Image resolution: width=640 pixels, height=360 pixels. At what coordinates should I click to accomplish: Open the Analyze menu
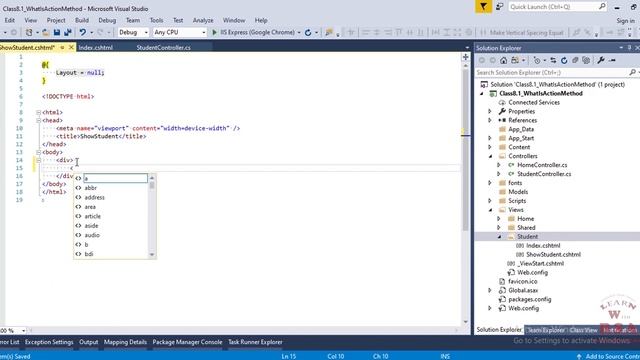pyautogui.click(x=203, y=20)
